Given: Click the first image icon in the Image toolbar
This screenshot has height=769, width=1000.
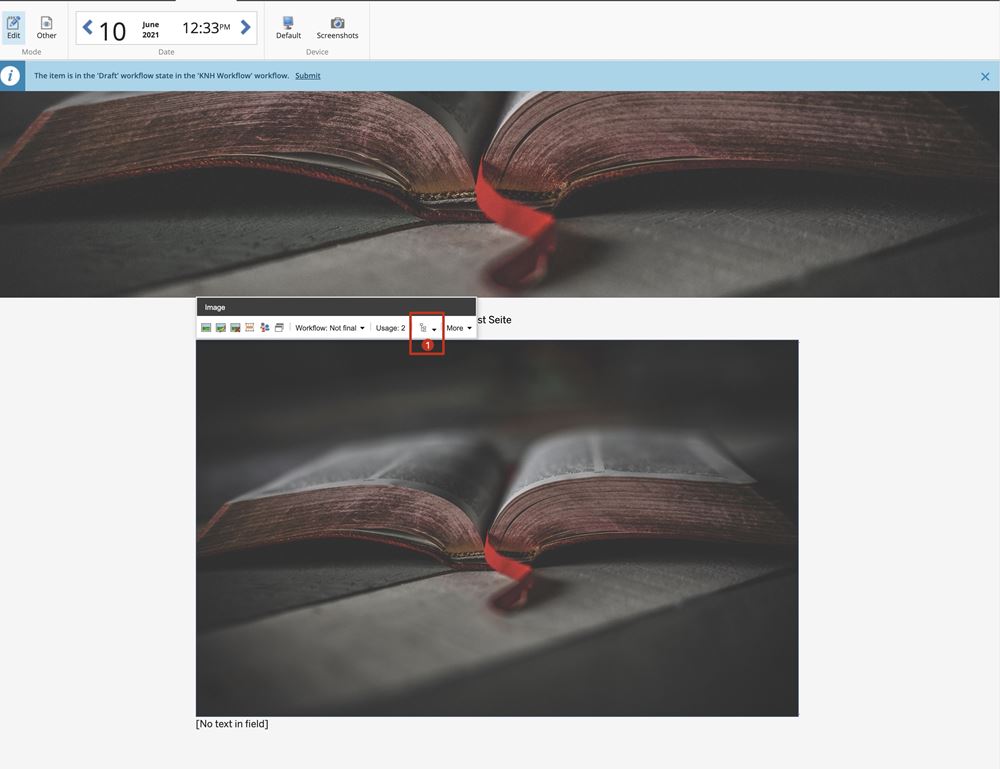Looking at the screenshot, I should tap(206, 328).
